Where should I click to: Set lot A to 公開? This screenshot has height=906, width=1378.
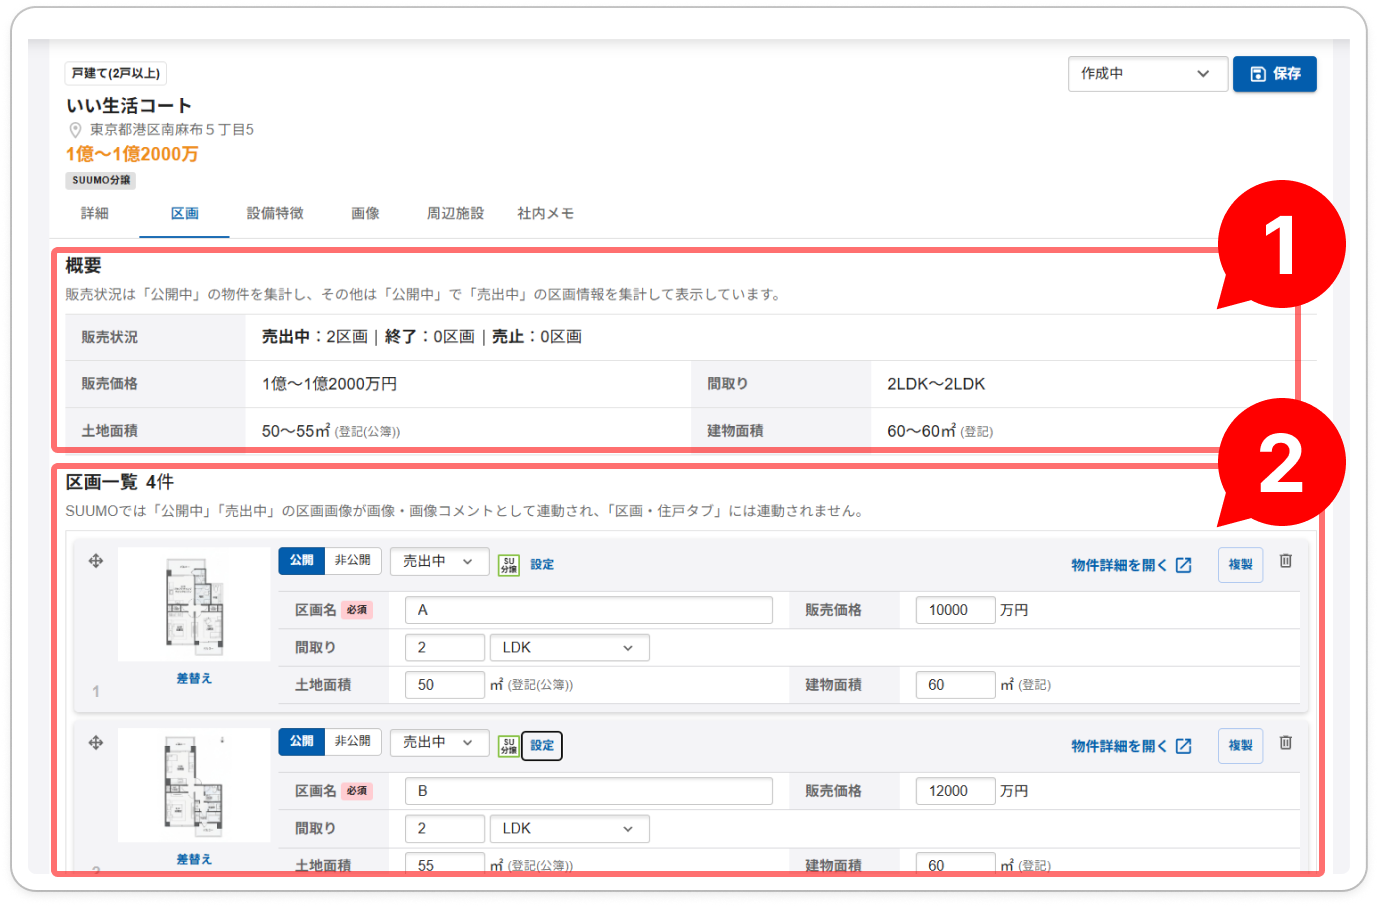pyautogui.click(x=302, y=561)
